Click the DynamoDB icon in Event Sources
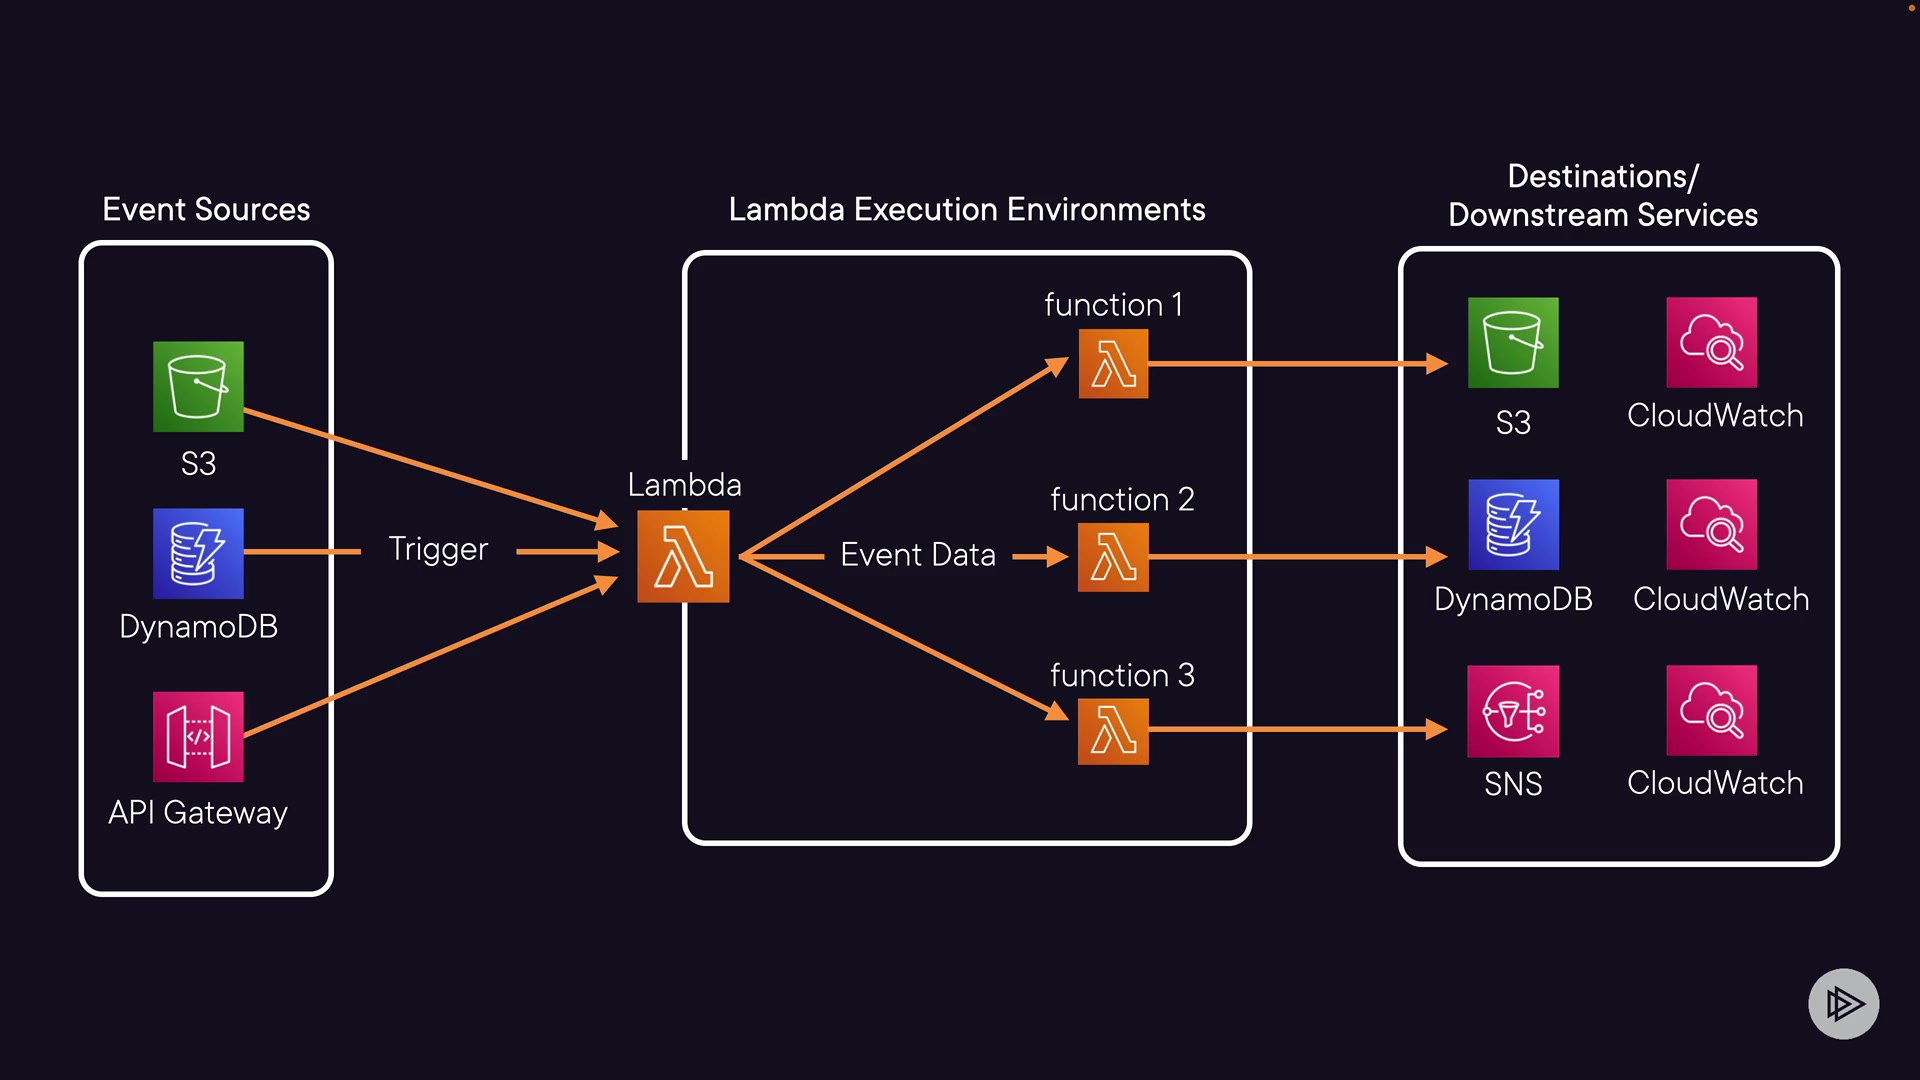1920x1080 pixels. [x=198, y=553]
